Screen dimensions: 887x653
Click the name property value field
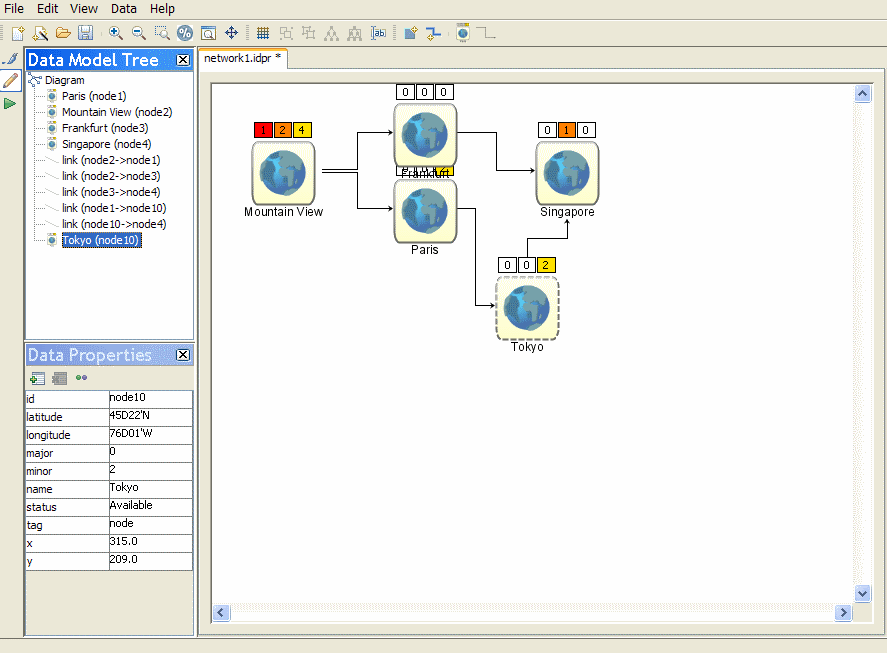point(150,488)
